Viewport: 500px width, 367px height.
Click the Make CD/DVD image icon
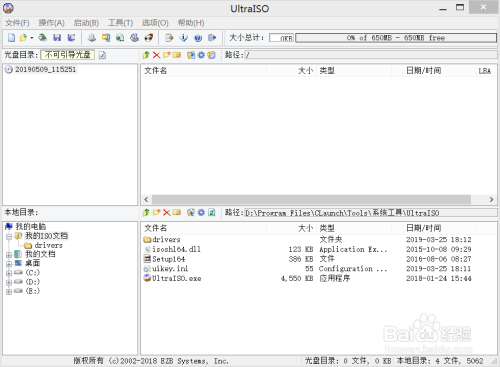pos(92,38)
